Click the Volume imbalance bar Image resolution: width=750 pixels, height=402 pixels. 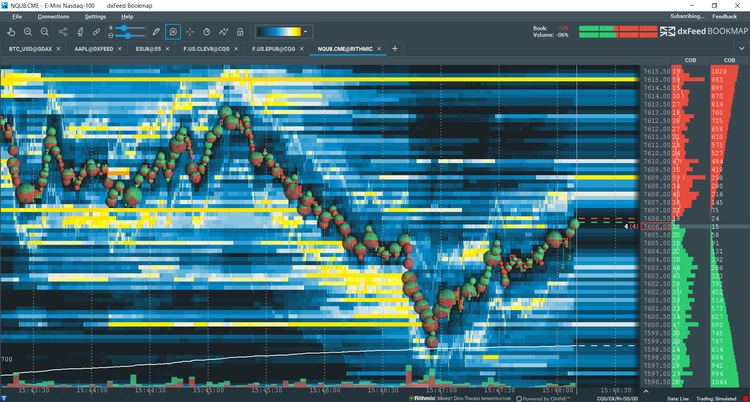click(x=618, y=35)
